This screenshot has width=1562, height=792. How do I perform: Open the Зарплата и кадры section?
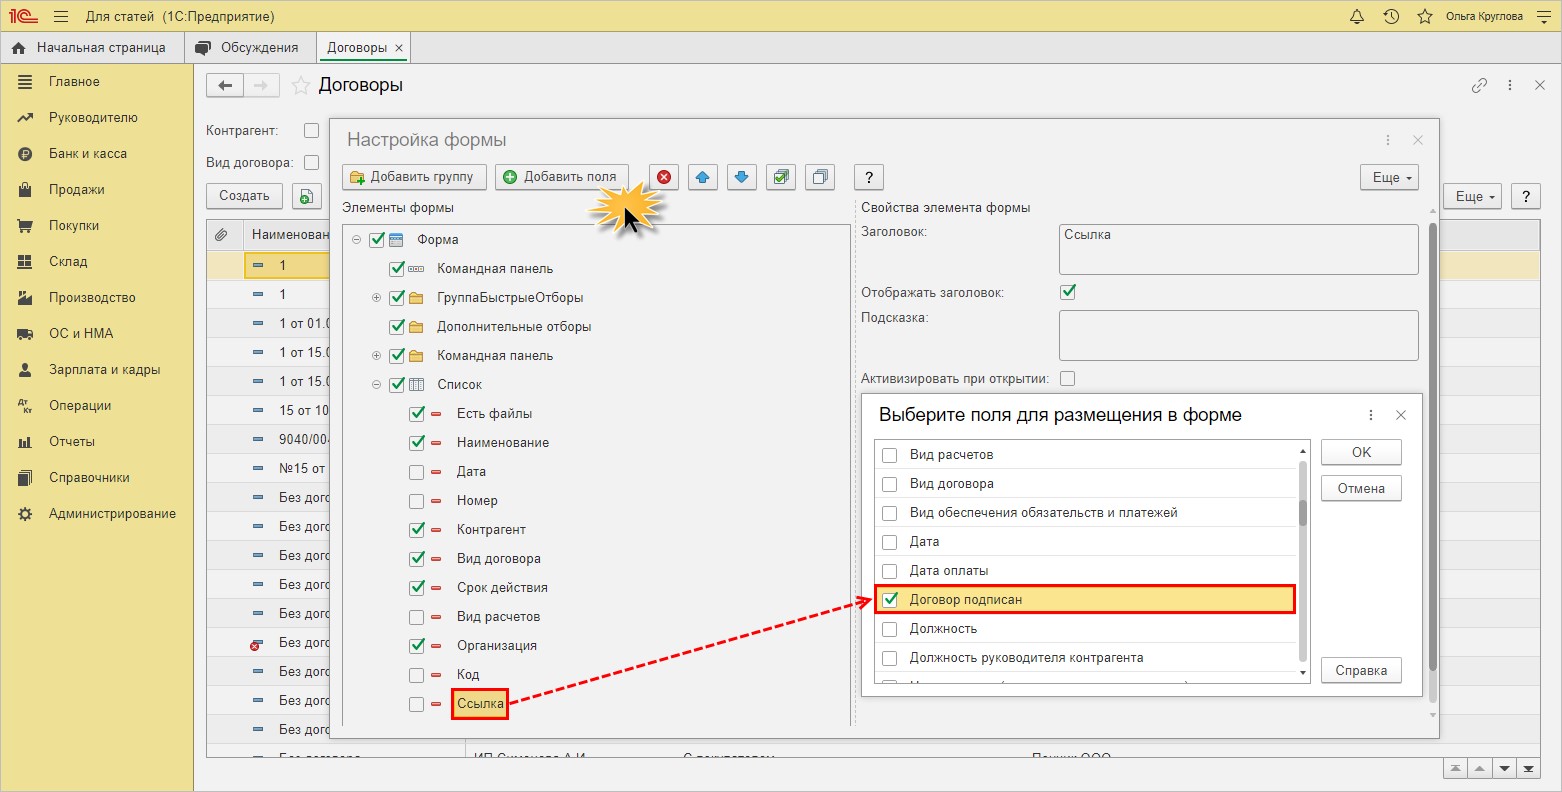coord(104,370)
